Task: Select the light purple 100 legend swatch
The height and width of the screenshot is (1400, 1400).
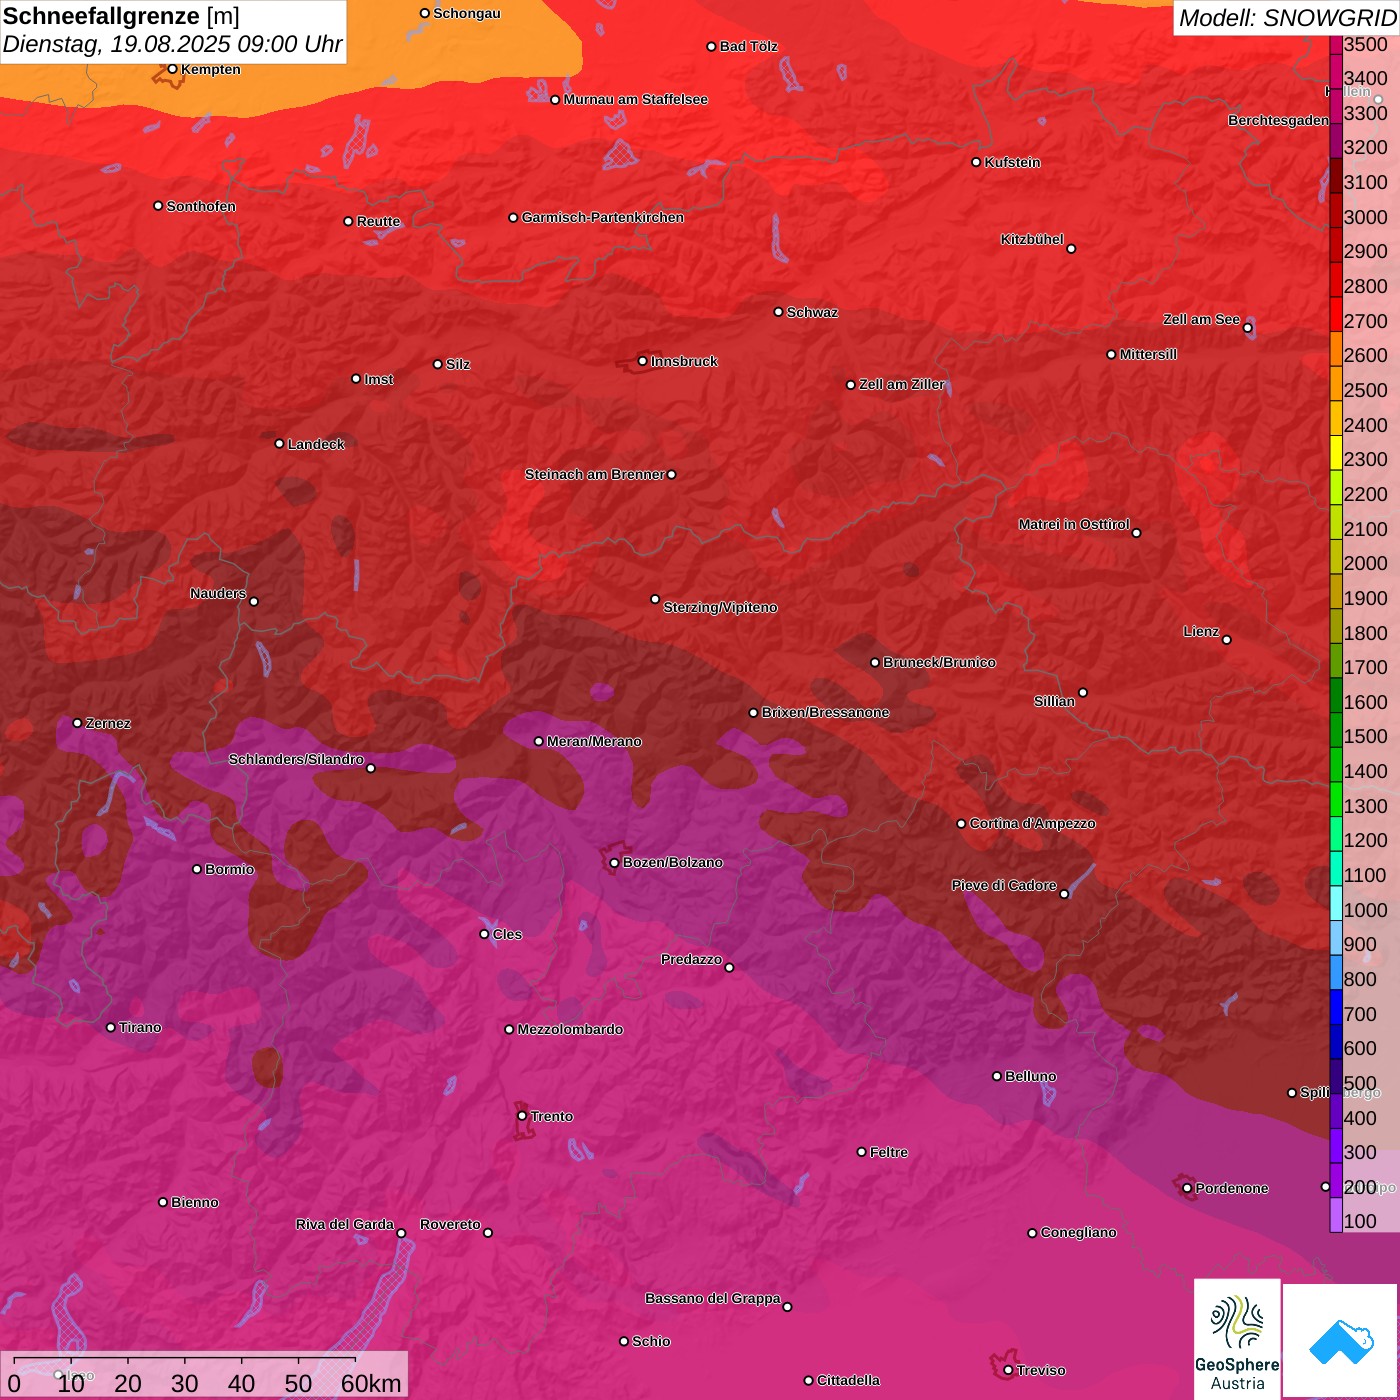Action: pos(1336,1215)
